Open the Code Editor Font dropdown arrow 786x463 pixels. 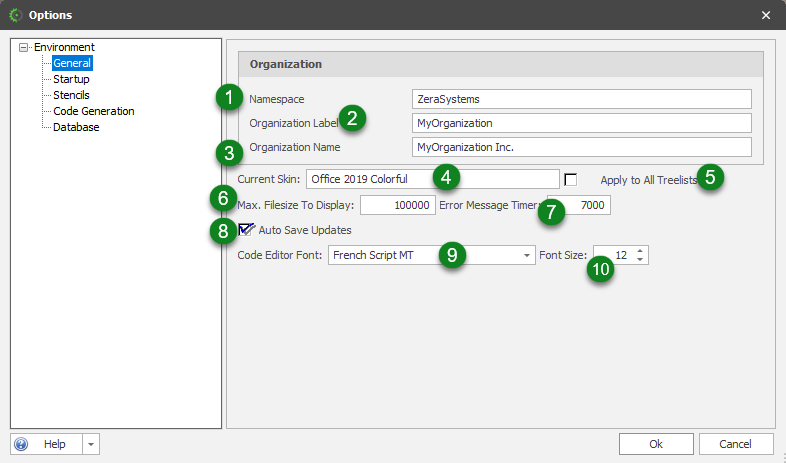click(x=526, y=256)
